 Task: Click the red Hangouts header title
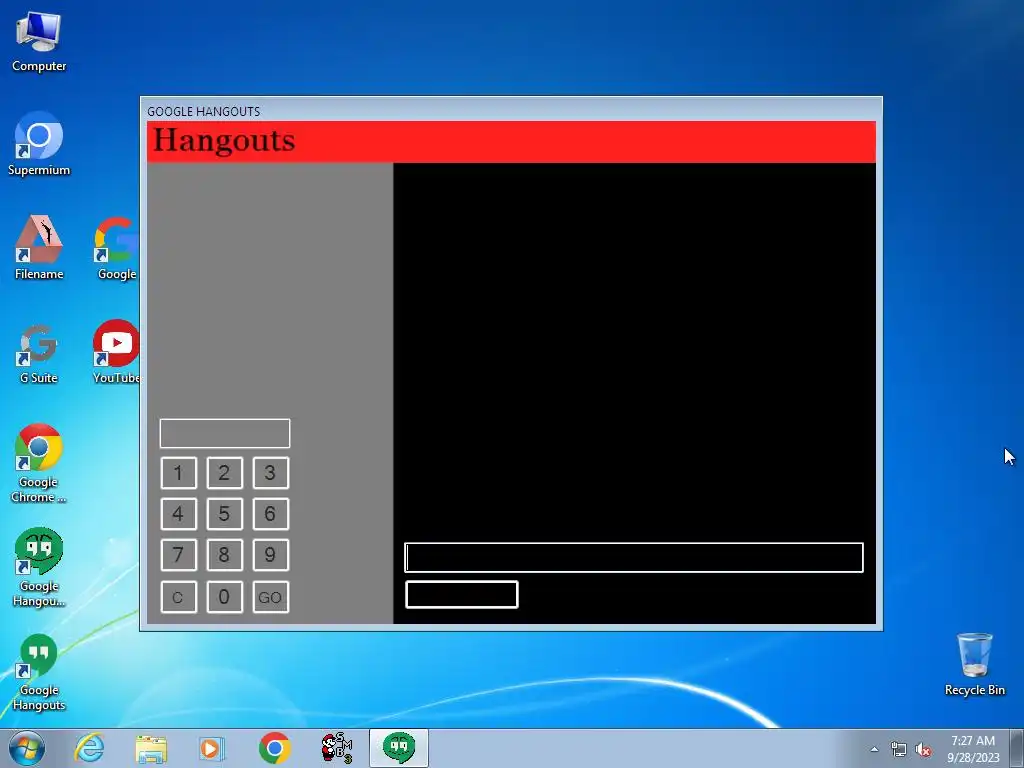224,140
